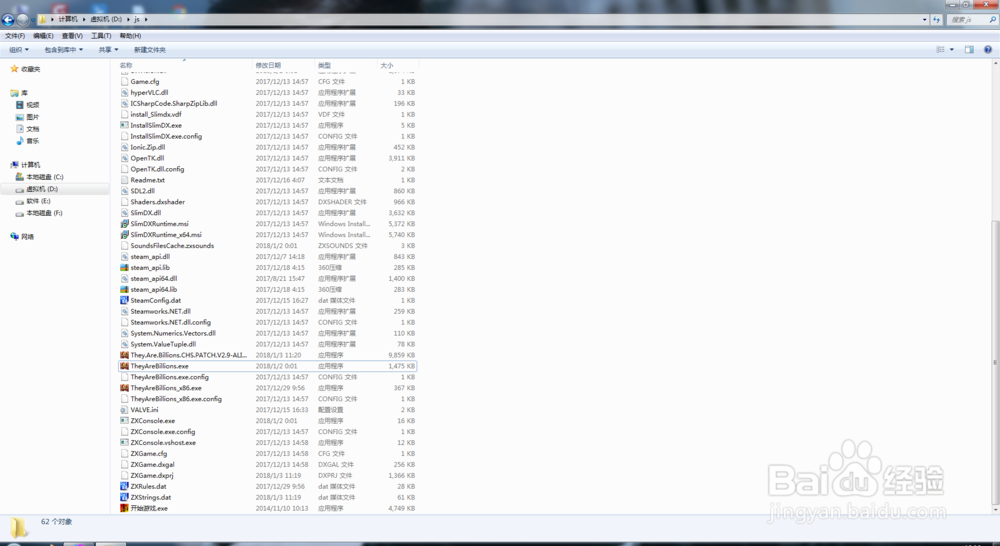Click the magnifier icon in the search box
Image resolution: width=1000 pixels, height=546 pixels.
992,20
